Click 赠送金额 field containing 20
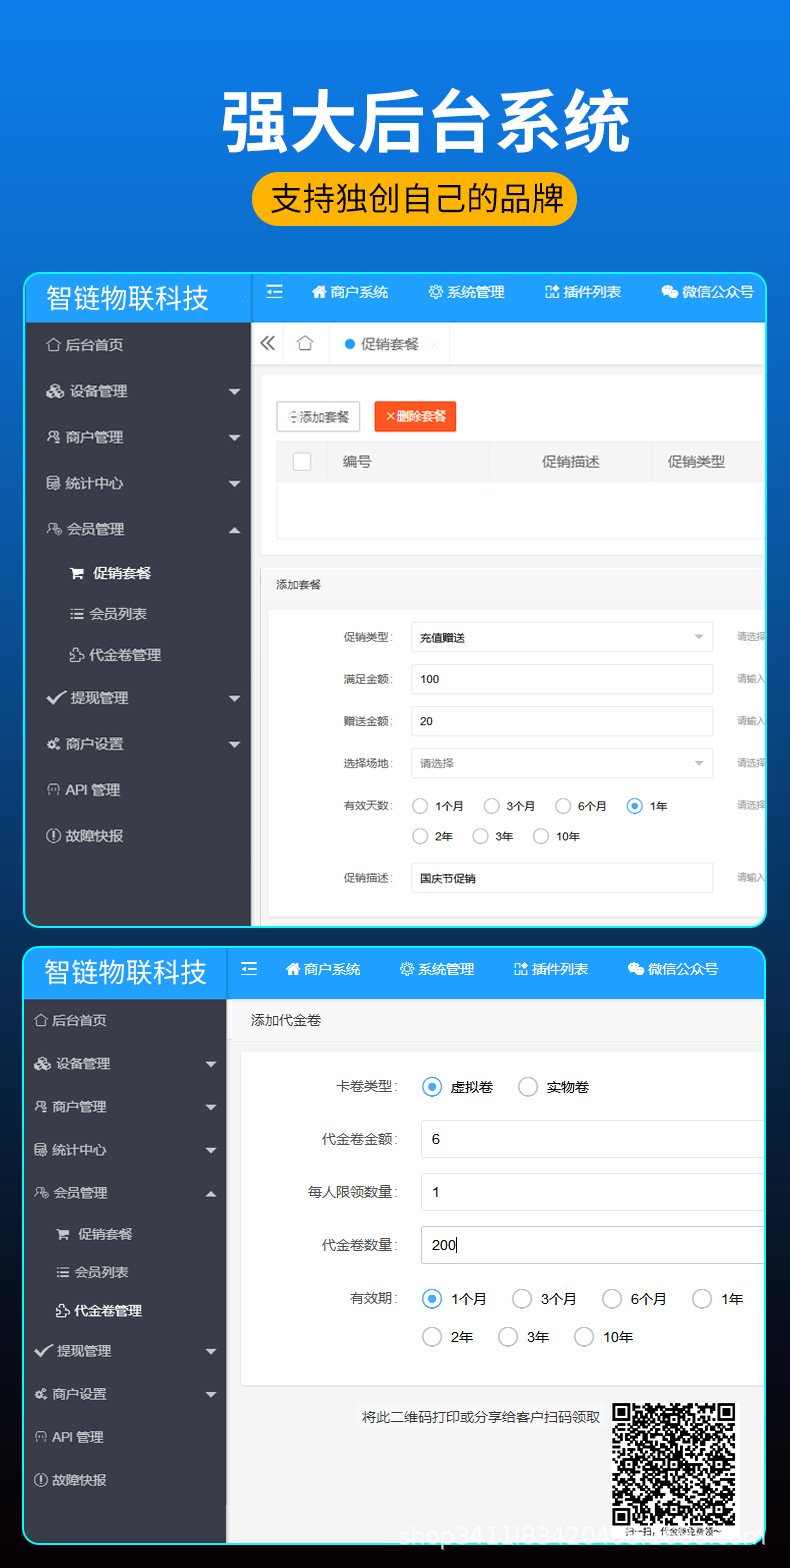Screen dimensions: 790x1568 coord(562,721)
